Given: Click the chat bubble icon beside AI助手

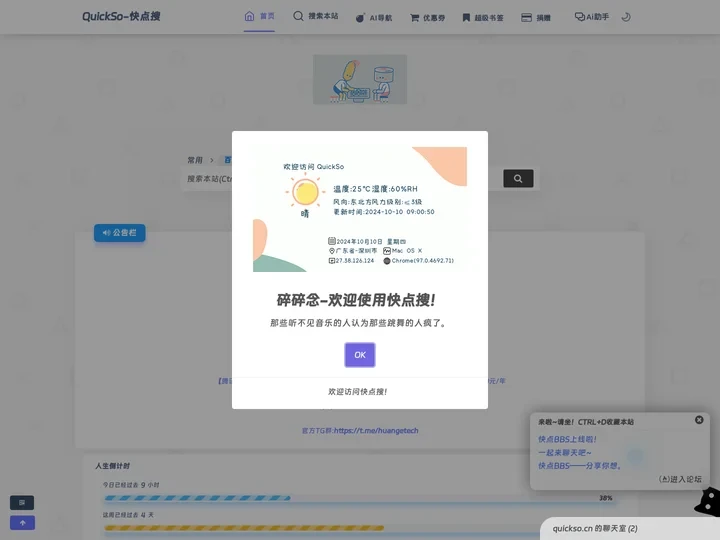Looking at the screenshot, I should click(579, 17).
